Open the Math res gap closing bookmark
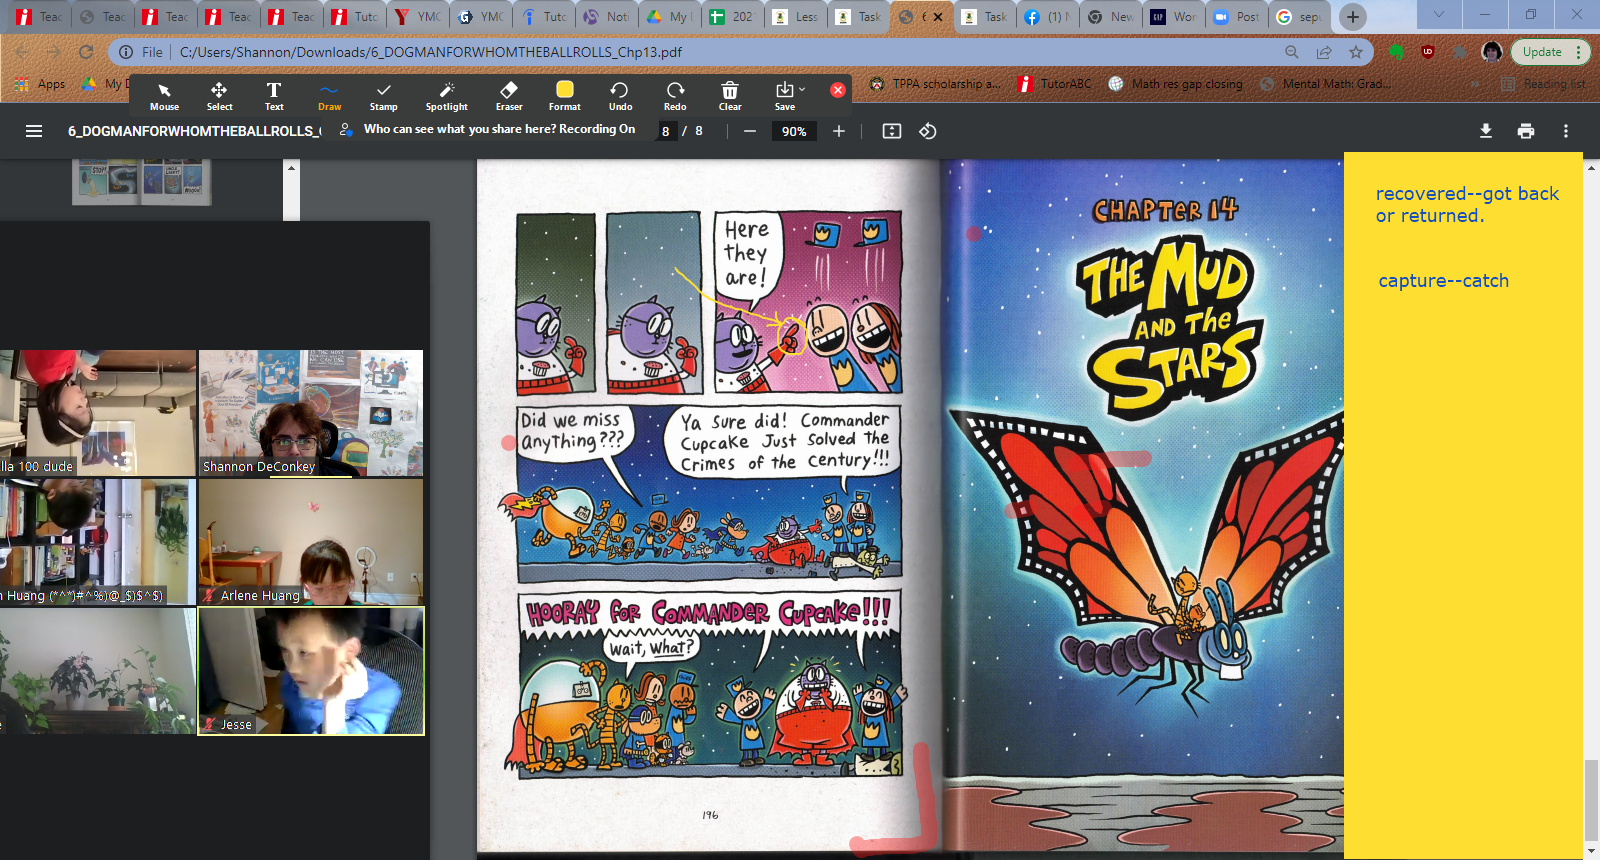Screen dimensions: 1600x860 pos(1176,84)
